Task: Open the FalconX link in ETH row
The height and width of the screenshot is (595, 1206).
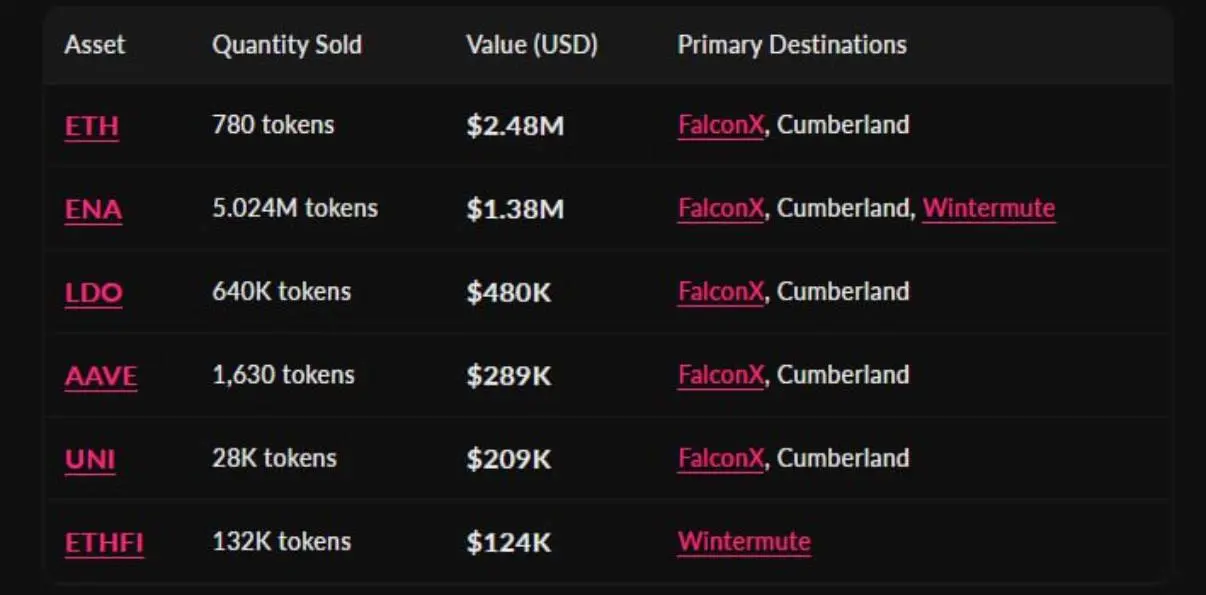Action: (720, 125)
